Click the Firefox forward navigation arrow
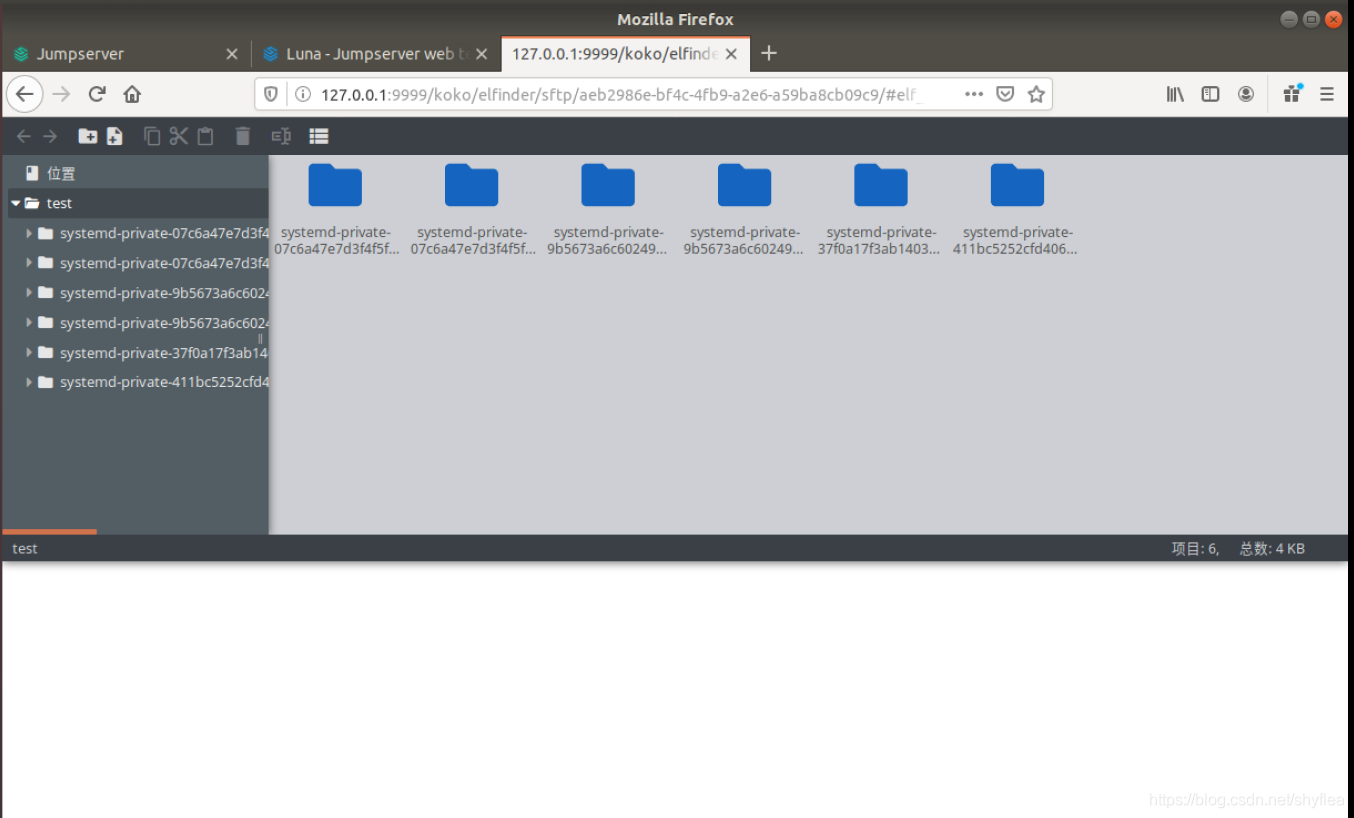 (x=61, y=94)
